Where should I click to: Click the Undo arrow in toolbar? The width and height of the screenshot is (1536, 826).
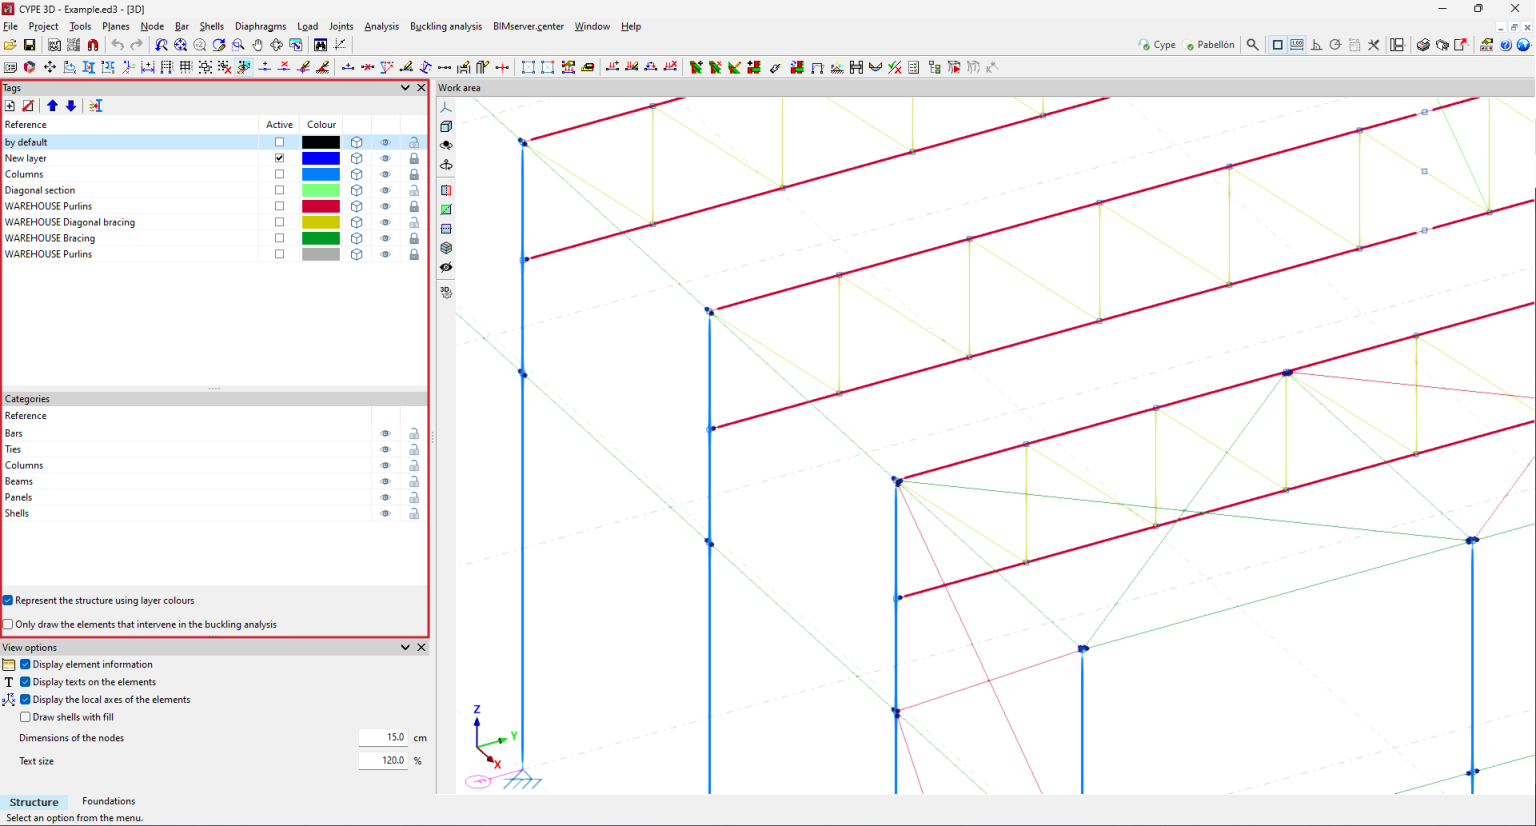pyautogui.click(x=117, y=45)
